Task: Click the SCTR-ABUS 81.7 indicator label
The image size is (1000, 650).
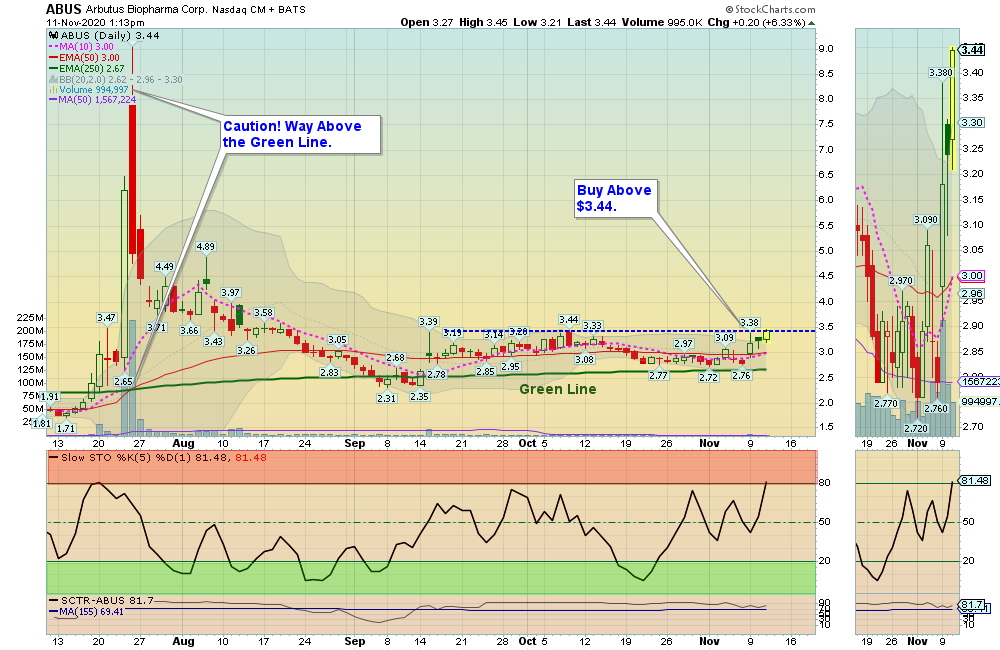Action: tap(102, 600)
